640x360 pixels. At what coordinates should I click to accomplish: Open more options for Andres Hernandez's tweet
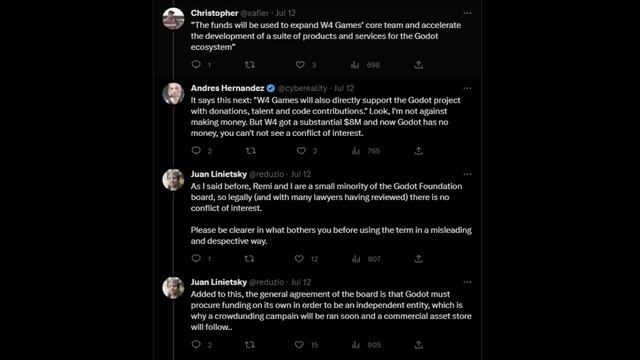click(x=467, y=88)
